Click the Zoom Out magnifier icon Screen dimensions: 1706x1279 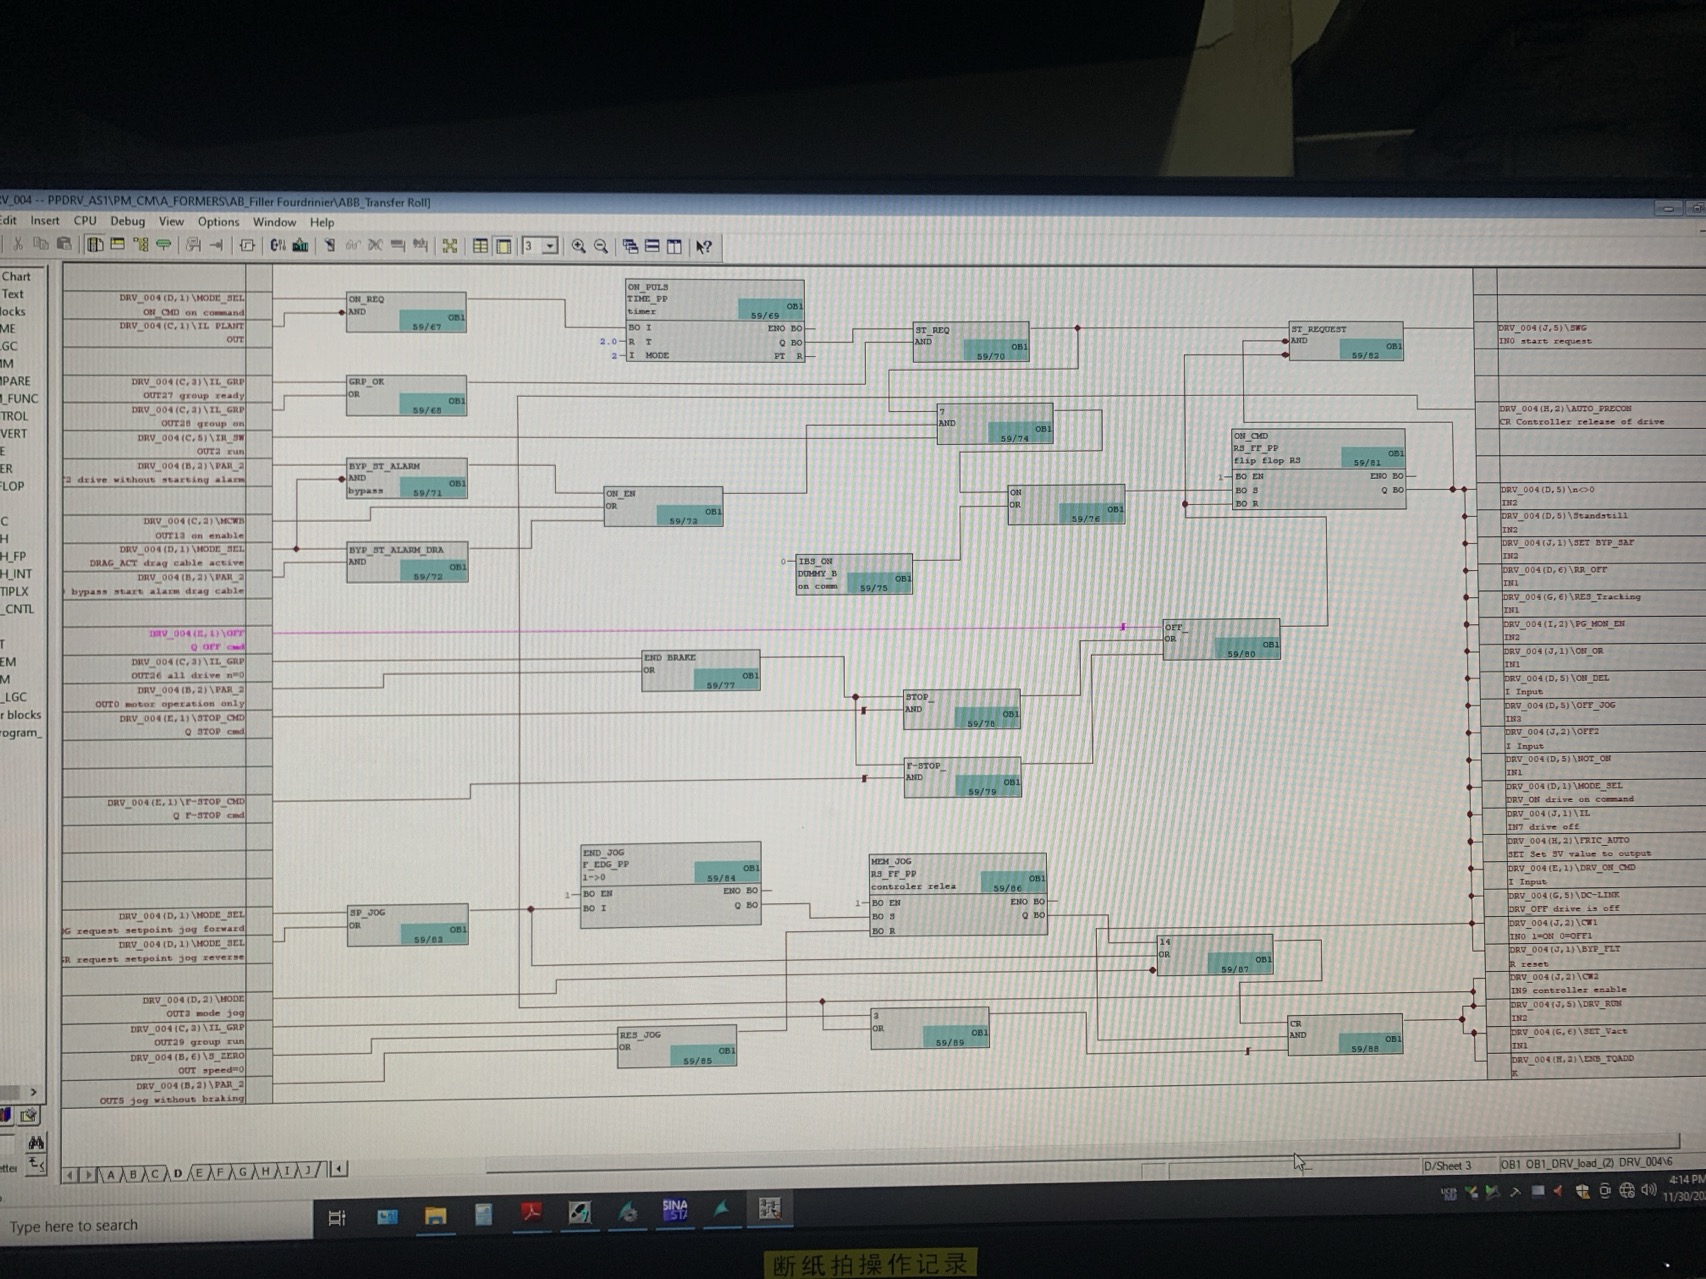pyautogui.click(x=601, y=246)
